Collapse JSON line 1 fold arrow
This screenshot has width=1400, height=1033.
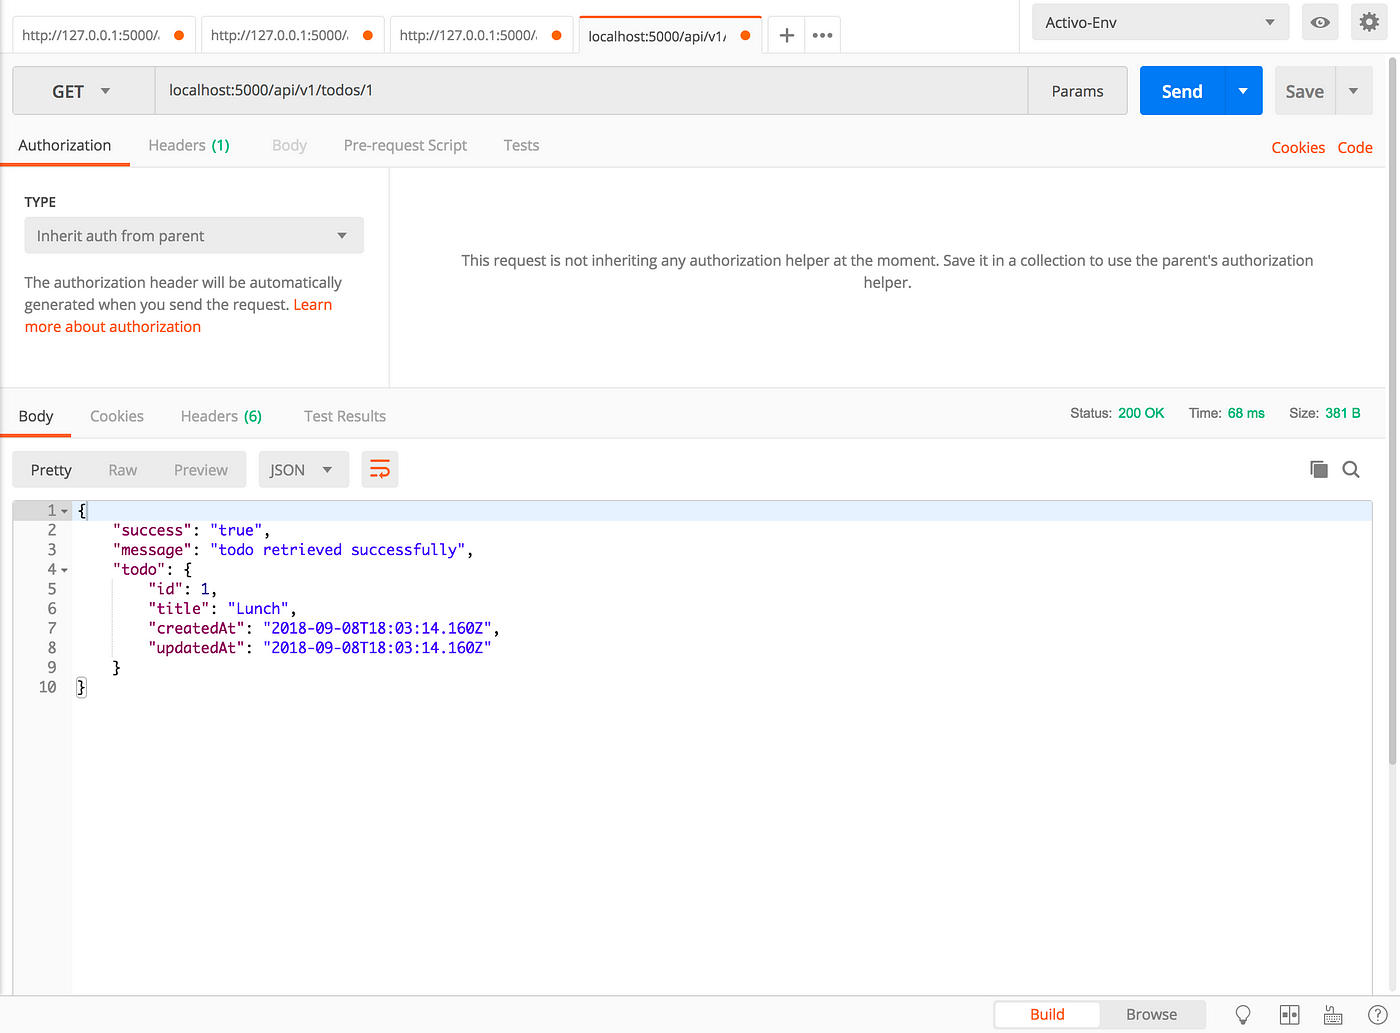[x=65, y=511]
